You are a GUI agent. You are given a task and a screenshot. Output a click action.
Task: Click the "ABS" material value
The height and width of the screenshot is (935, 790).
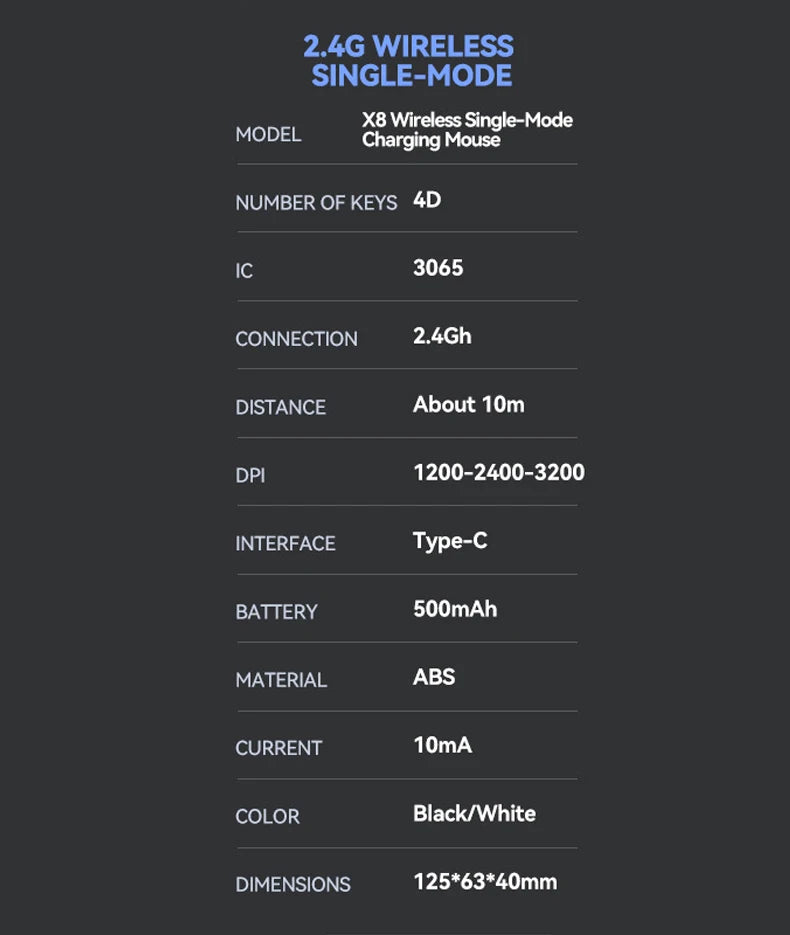pyautogui.click(x=434, y=677)
